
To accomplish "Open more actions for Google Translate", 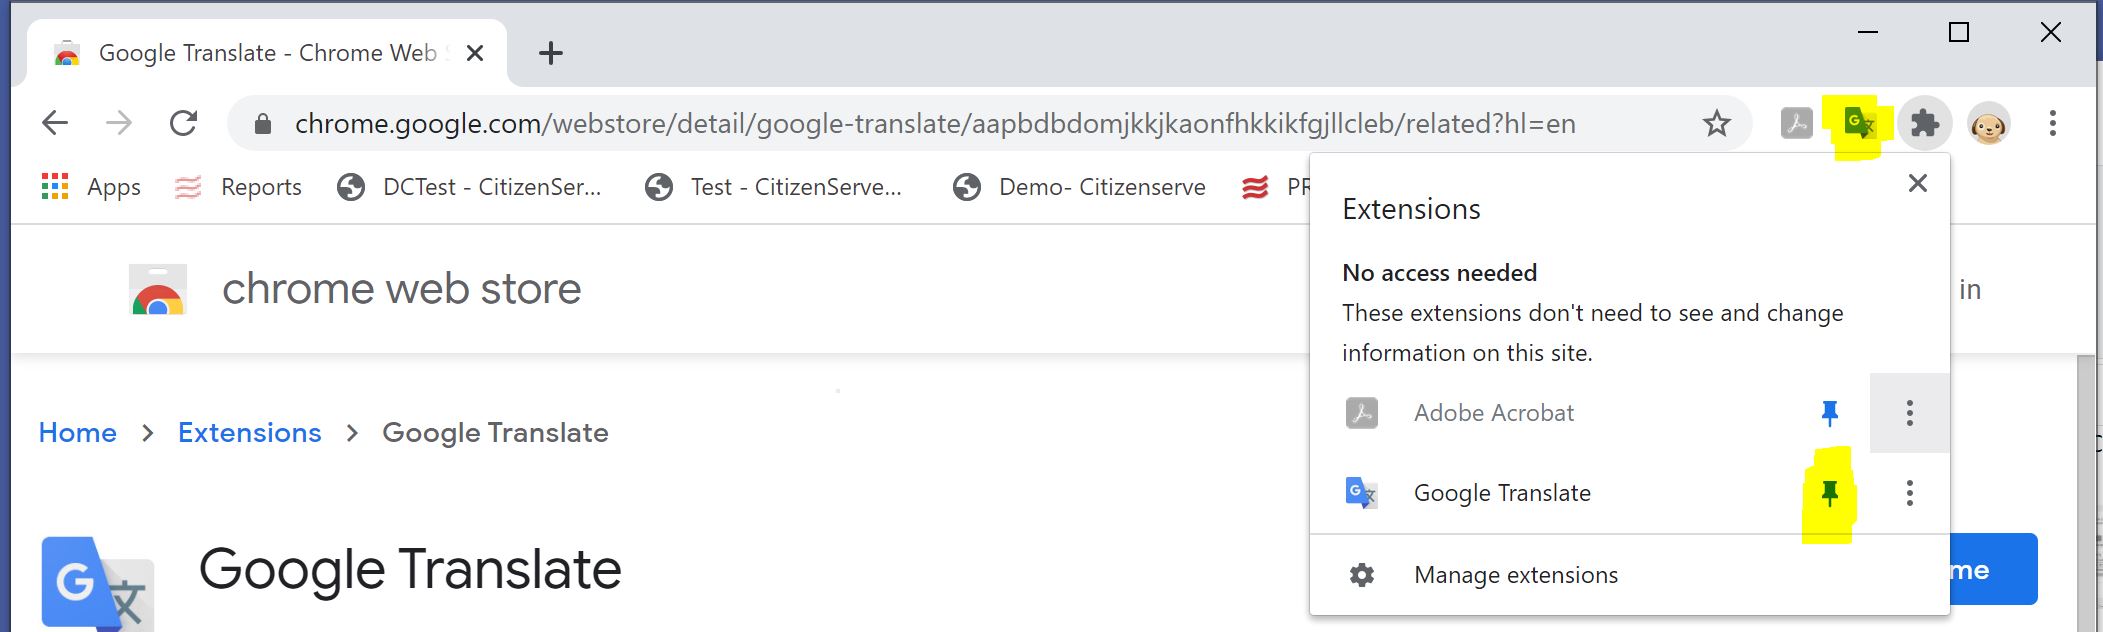I will (x=1909, y=493).
